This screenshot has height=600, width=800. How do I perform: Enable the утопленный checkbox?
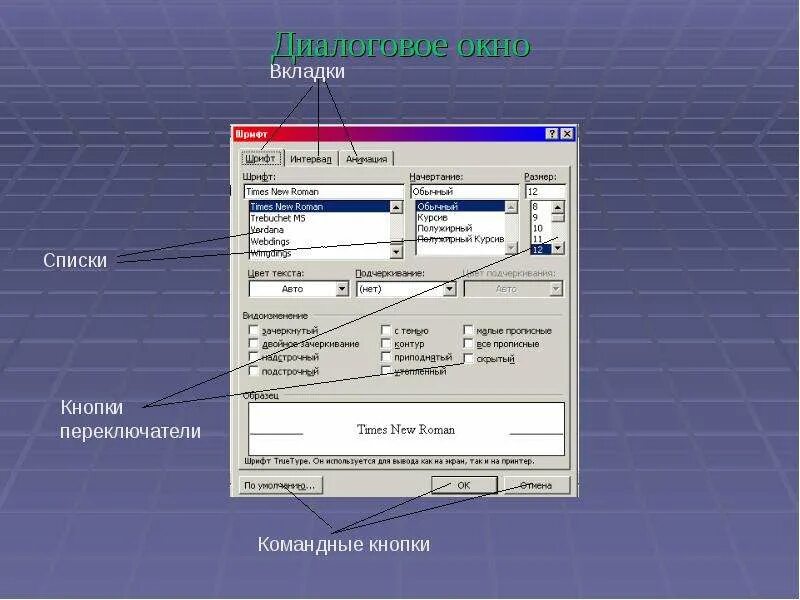tap(386, 371)
